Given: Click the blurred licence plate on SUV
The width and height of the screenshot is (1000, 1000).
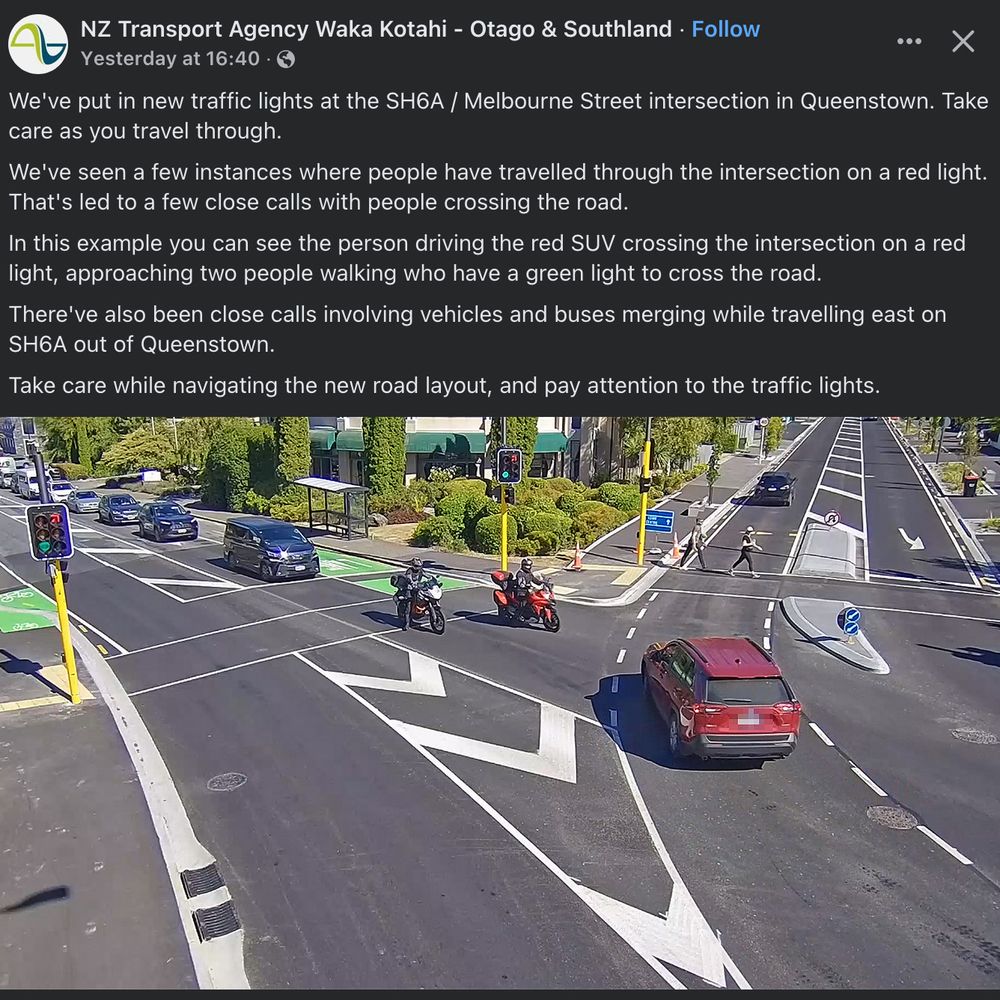Looking at the screenshot, I should click(x=749, y=718).
